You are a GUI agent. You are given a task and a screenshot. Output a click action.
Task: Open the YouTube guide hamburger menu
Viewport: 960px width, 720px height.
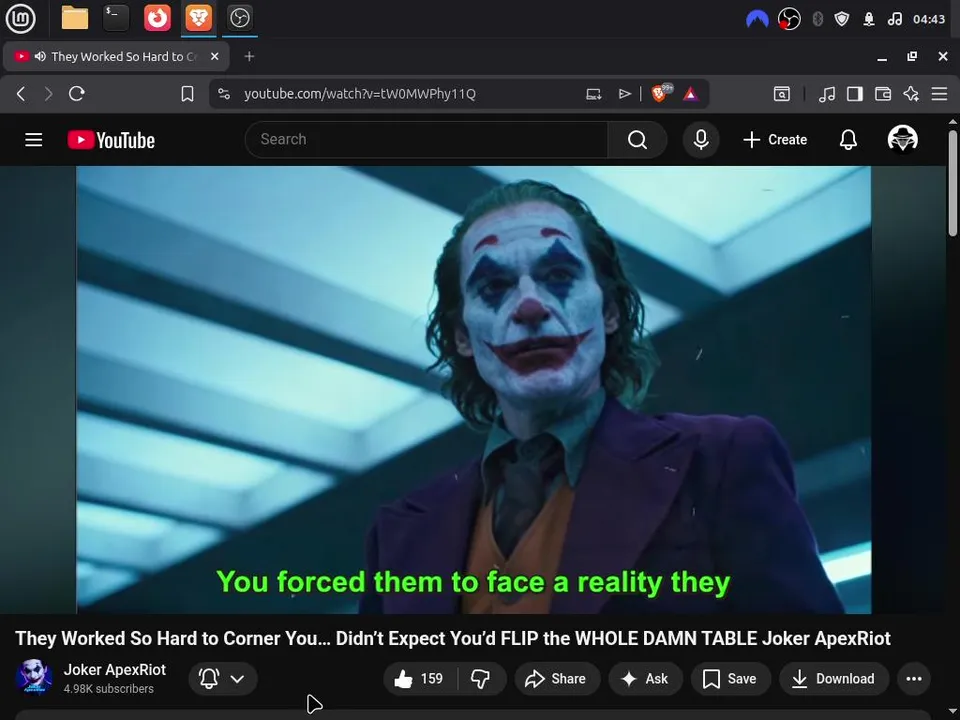click(34, 140)
